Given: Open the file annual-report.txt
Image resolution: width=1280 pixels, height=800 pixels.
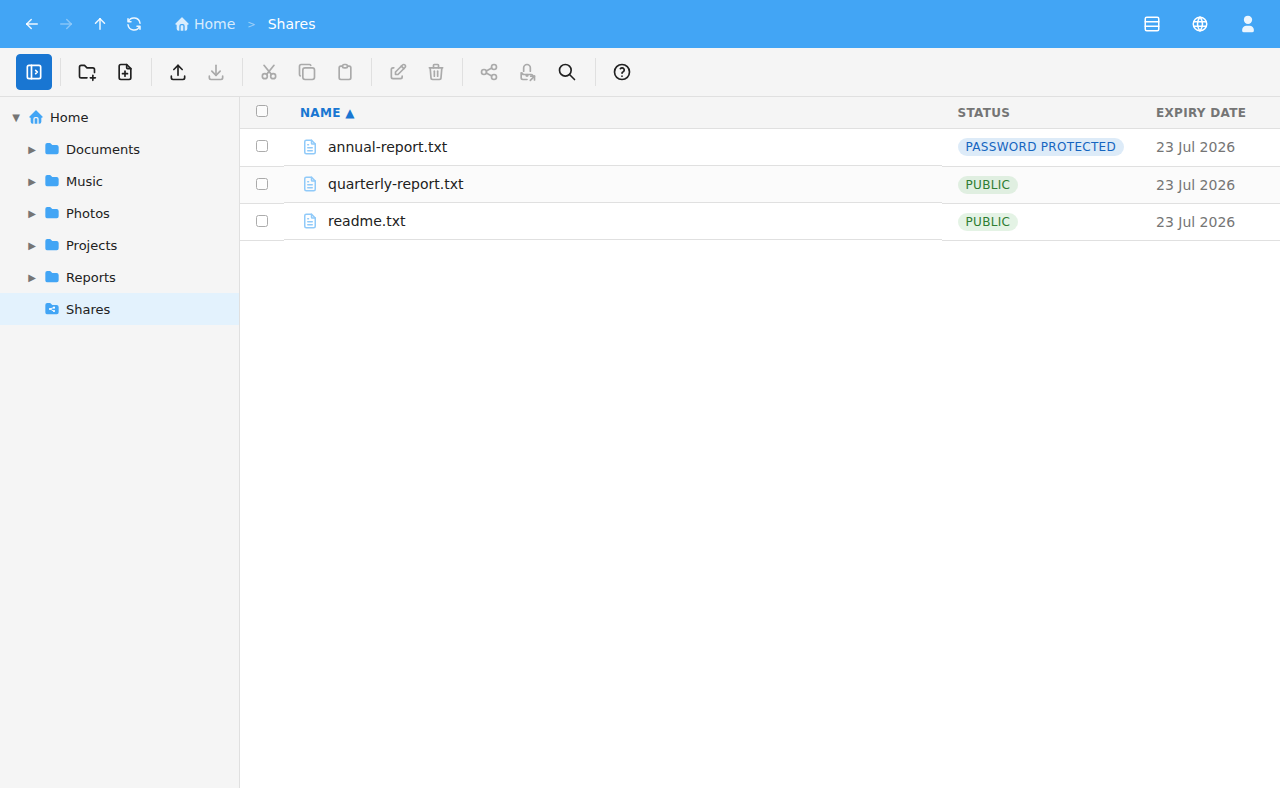Looking at the screenshot, I should point(387,147).
